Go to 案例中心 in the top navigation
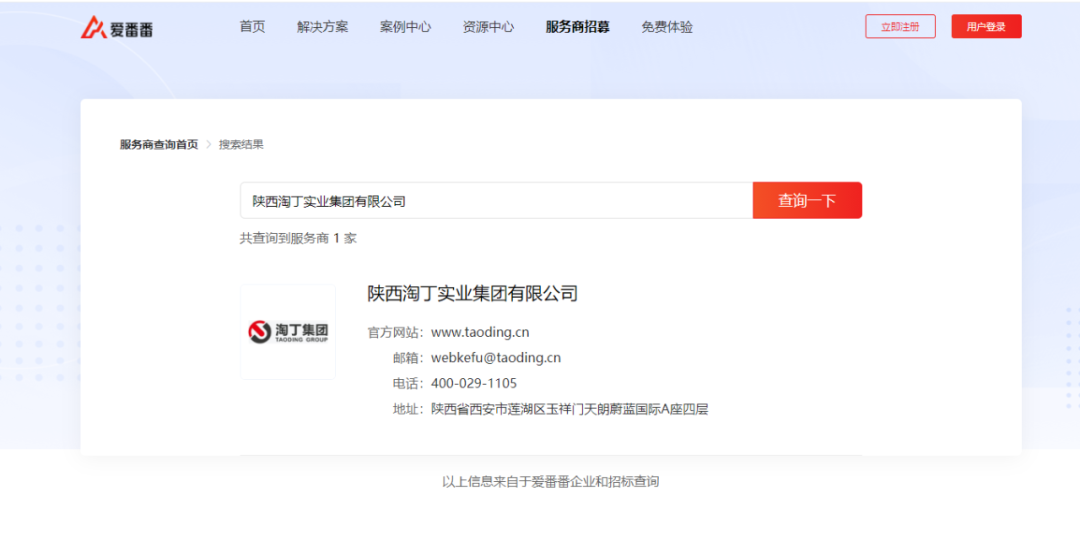The width and height of the screenshot is (1080, 547). click(405, 27)
